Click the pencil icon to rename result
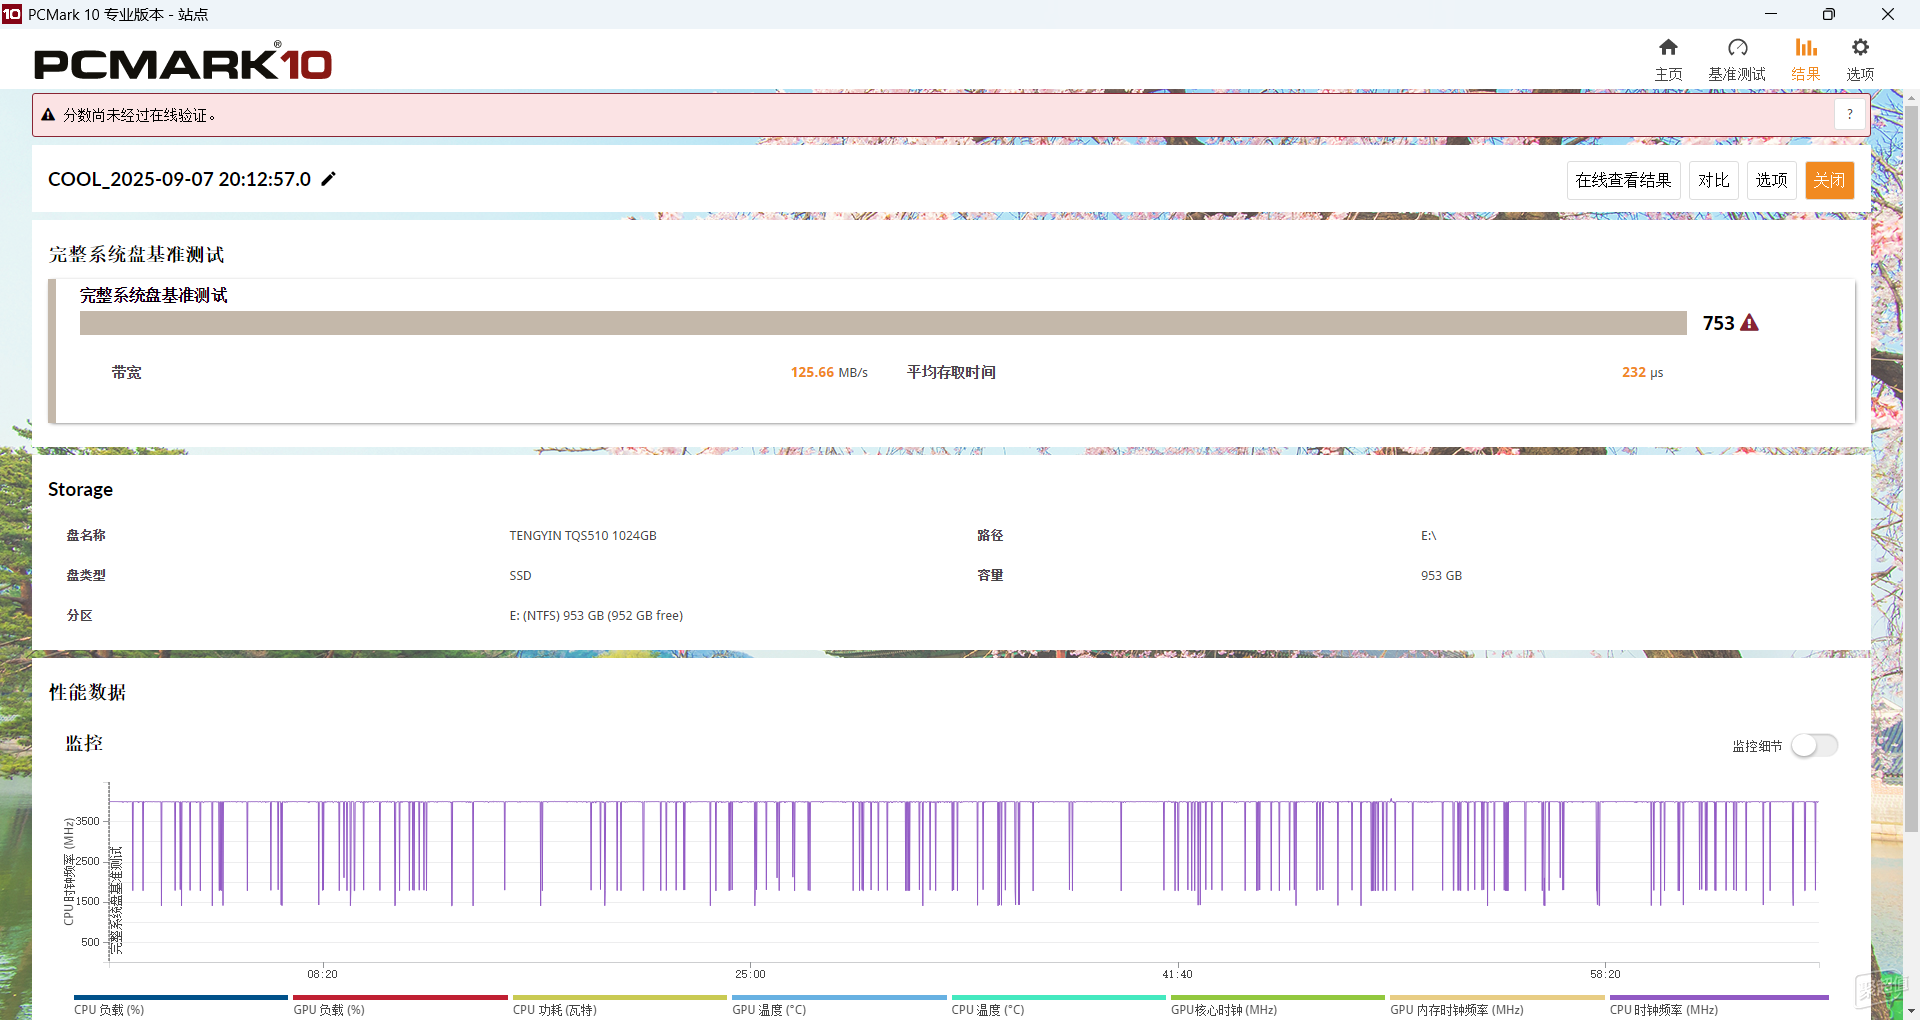Viewport: 1920px width, 1020px height. tap(328, 179)
